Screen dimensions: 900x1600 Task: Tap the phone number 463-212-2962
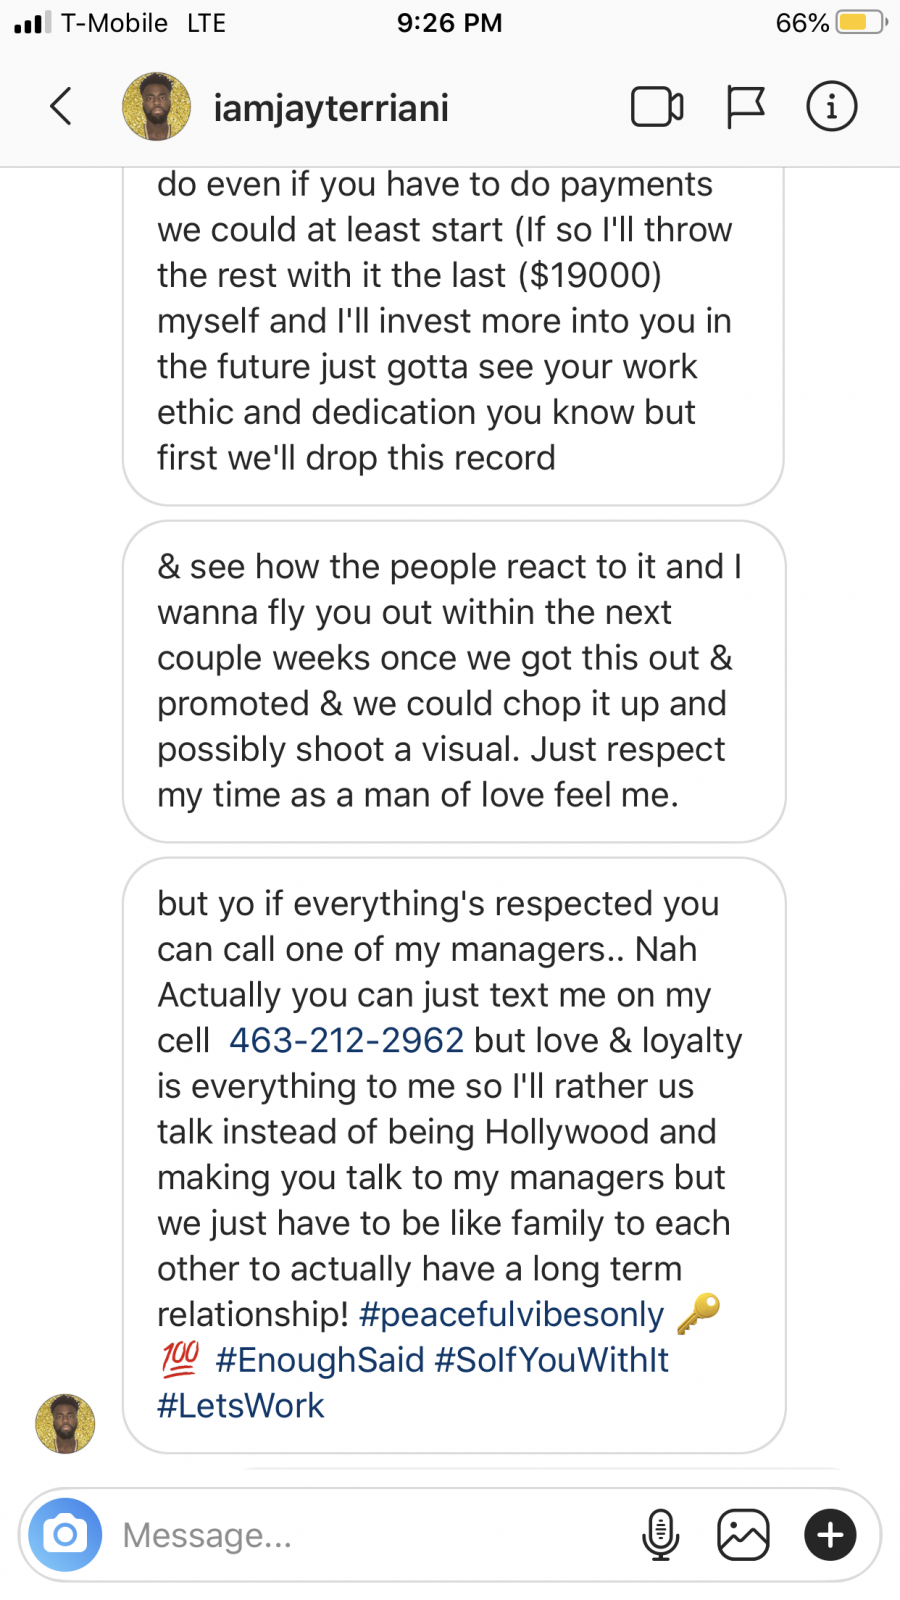point(346,1041)
